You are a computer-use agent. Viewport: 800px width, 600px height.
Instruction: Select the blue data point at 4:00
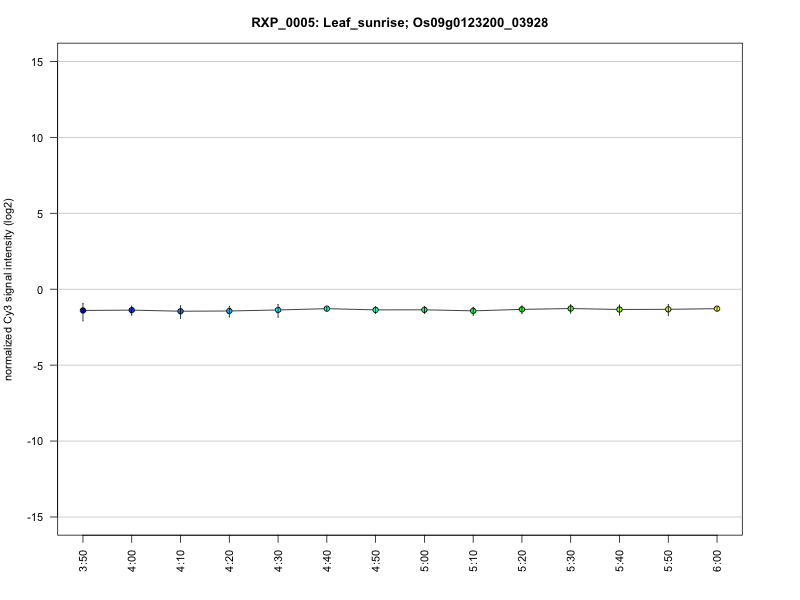(x=132, y=310)
